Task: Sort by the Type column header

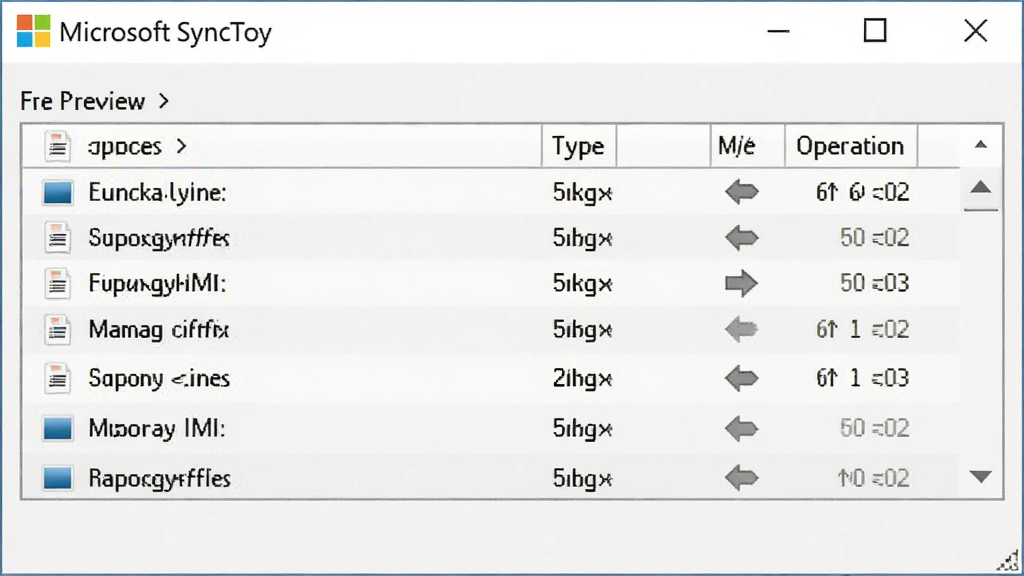Action: pos(578,146)
